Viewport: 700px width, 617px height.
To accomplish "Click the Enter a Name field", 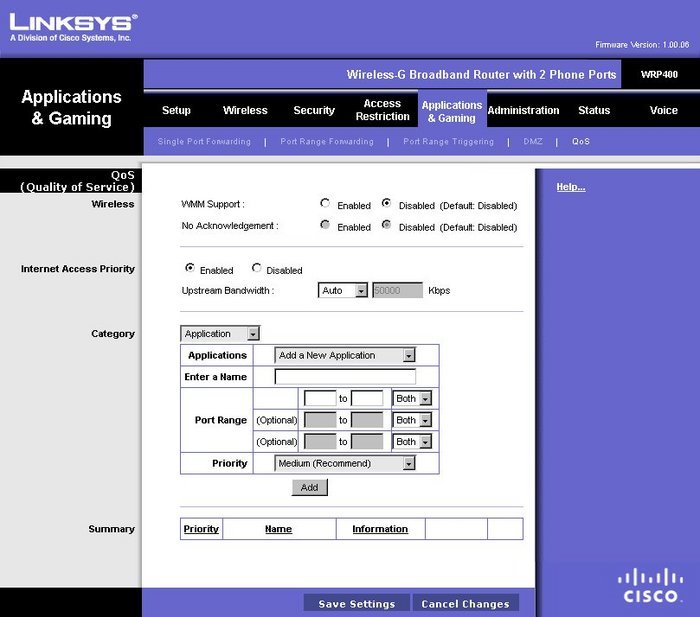I will pos(345,376).
